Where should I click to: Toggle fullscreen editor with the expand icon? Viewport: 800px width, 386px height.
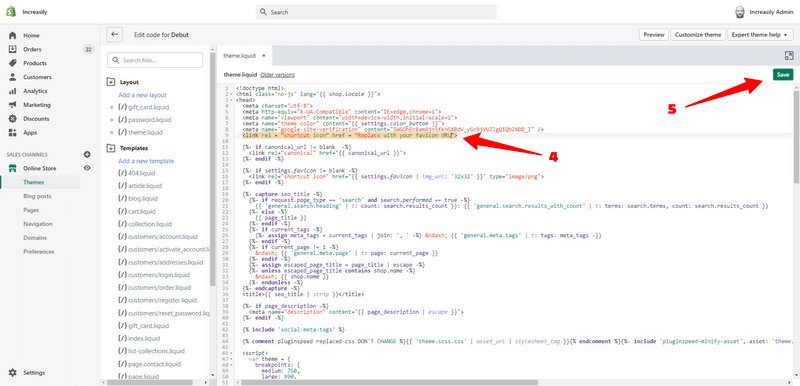789,56
